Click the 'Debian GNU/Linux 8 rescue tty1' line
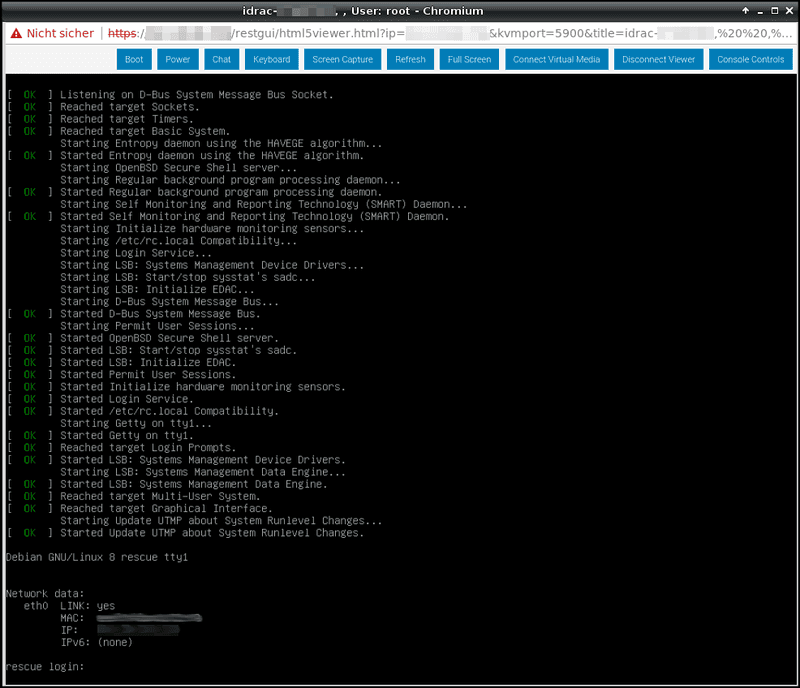The width and height of the screenshot is (800, 688). tap(97, 557)
